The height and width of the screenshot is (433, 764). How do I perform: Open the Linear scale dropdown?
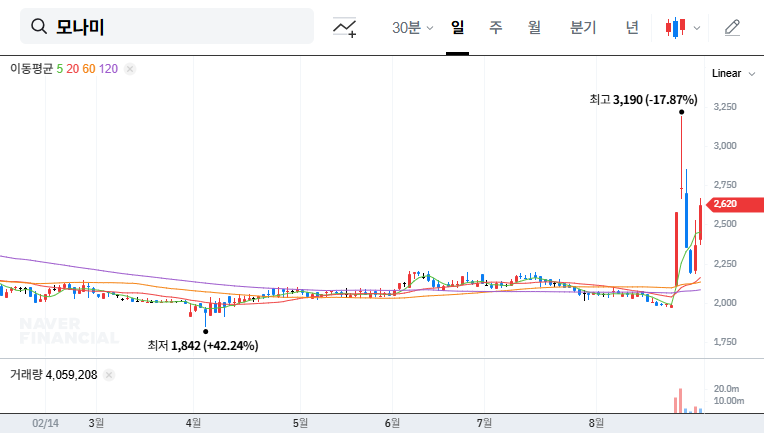pos(733,74)
